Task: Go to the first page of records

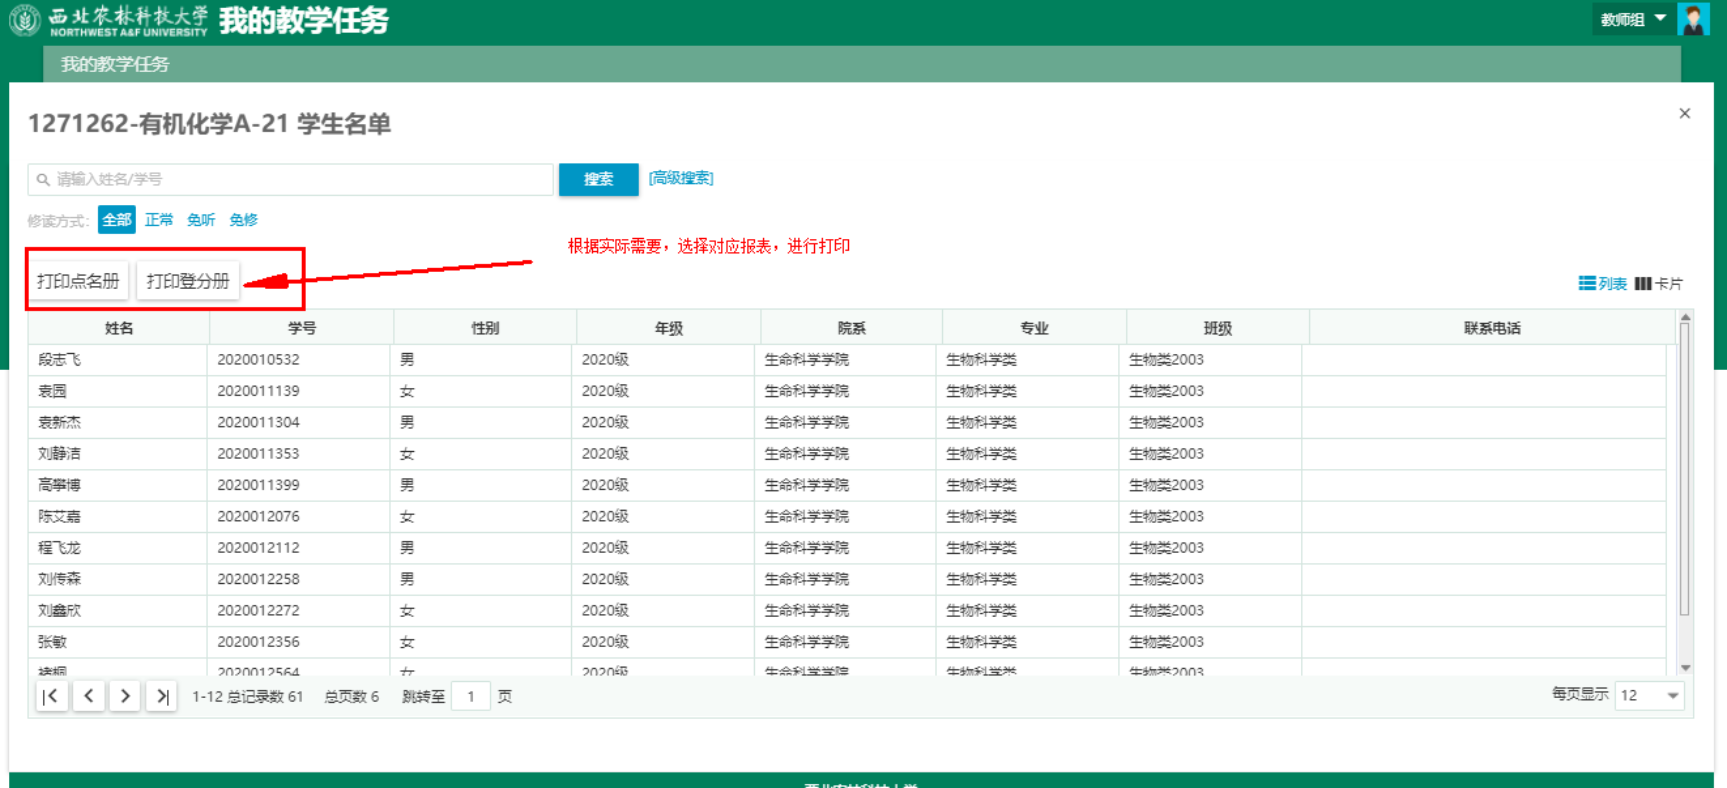Action: point(52,696)
